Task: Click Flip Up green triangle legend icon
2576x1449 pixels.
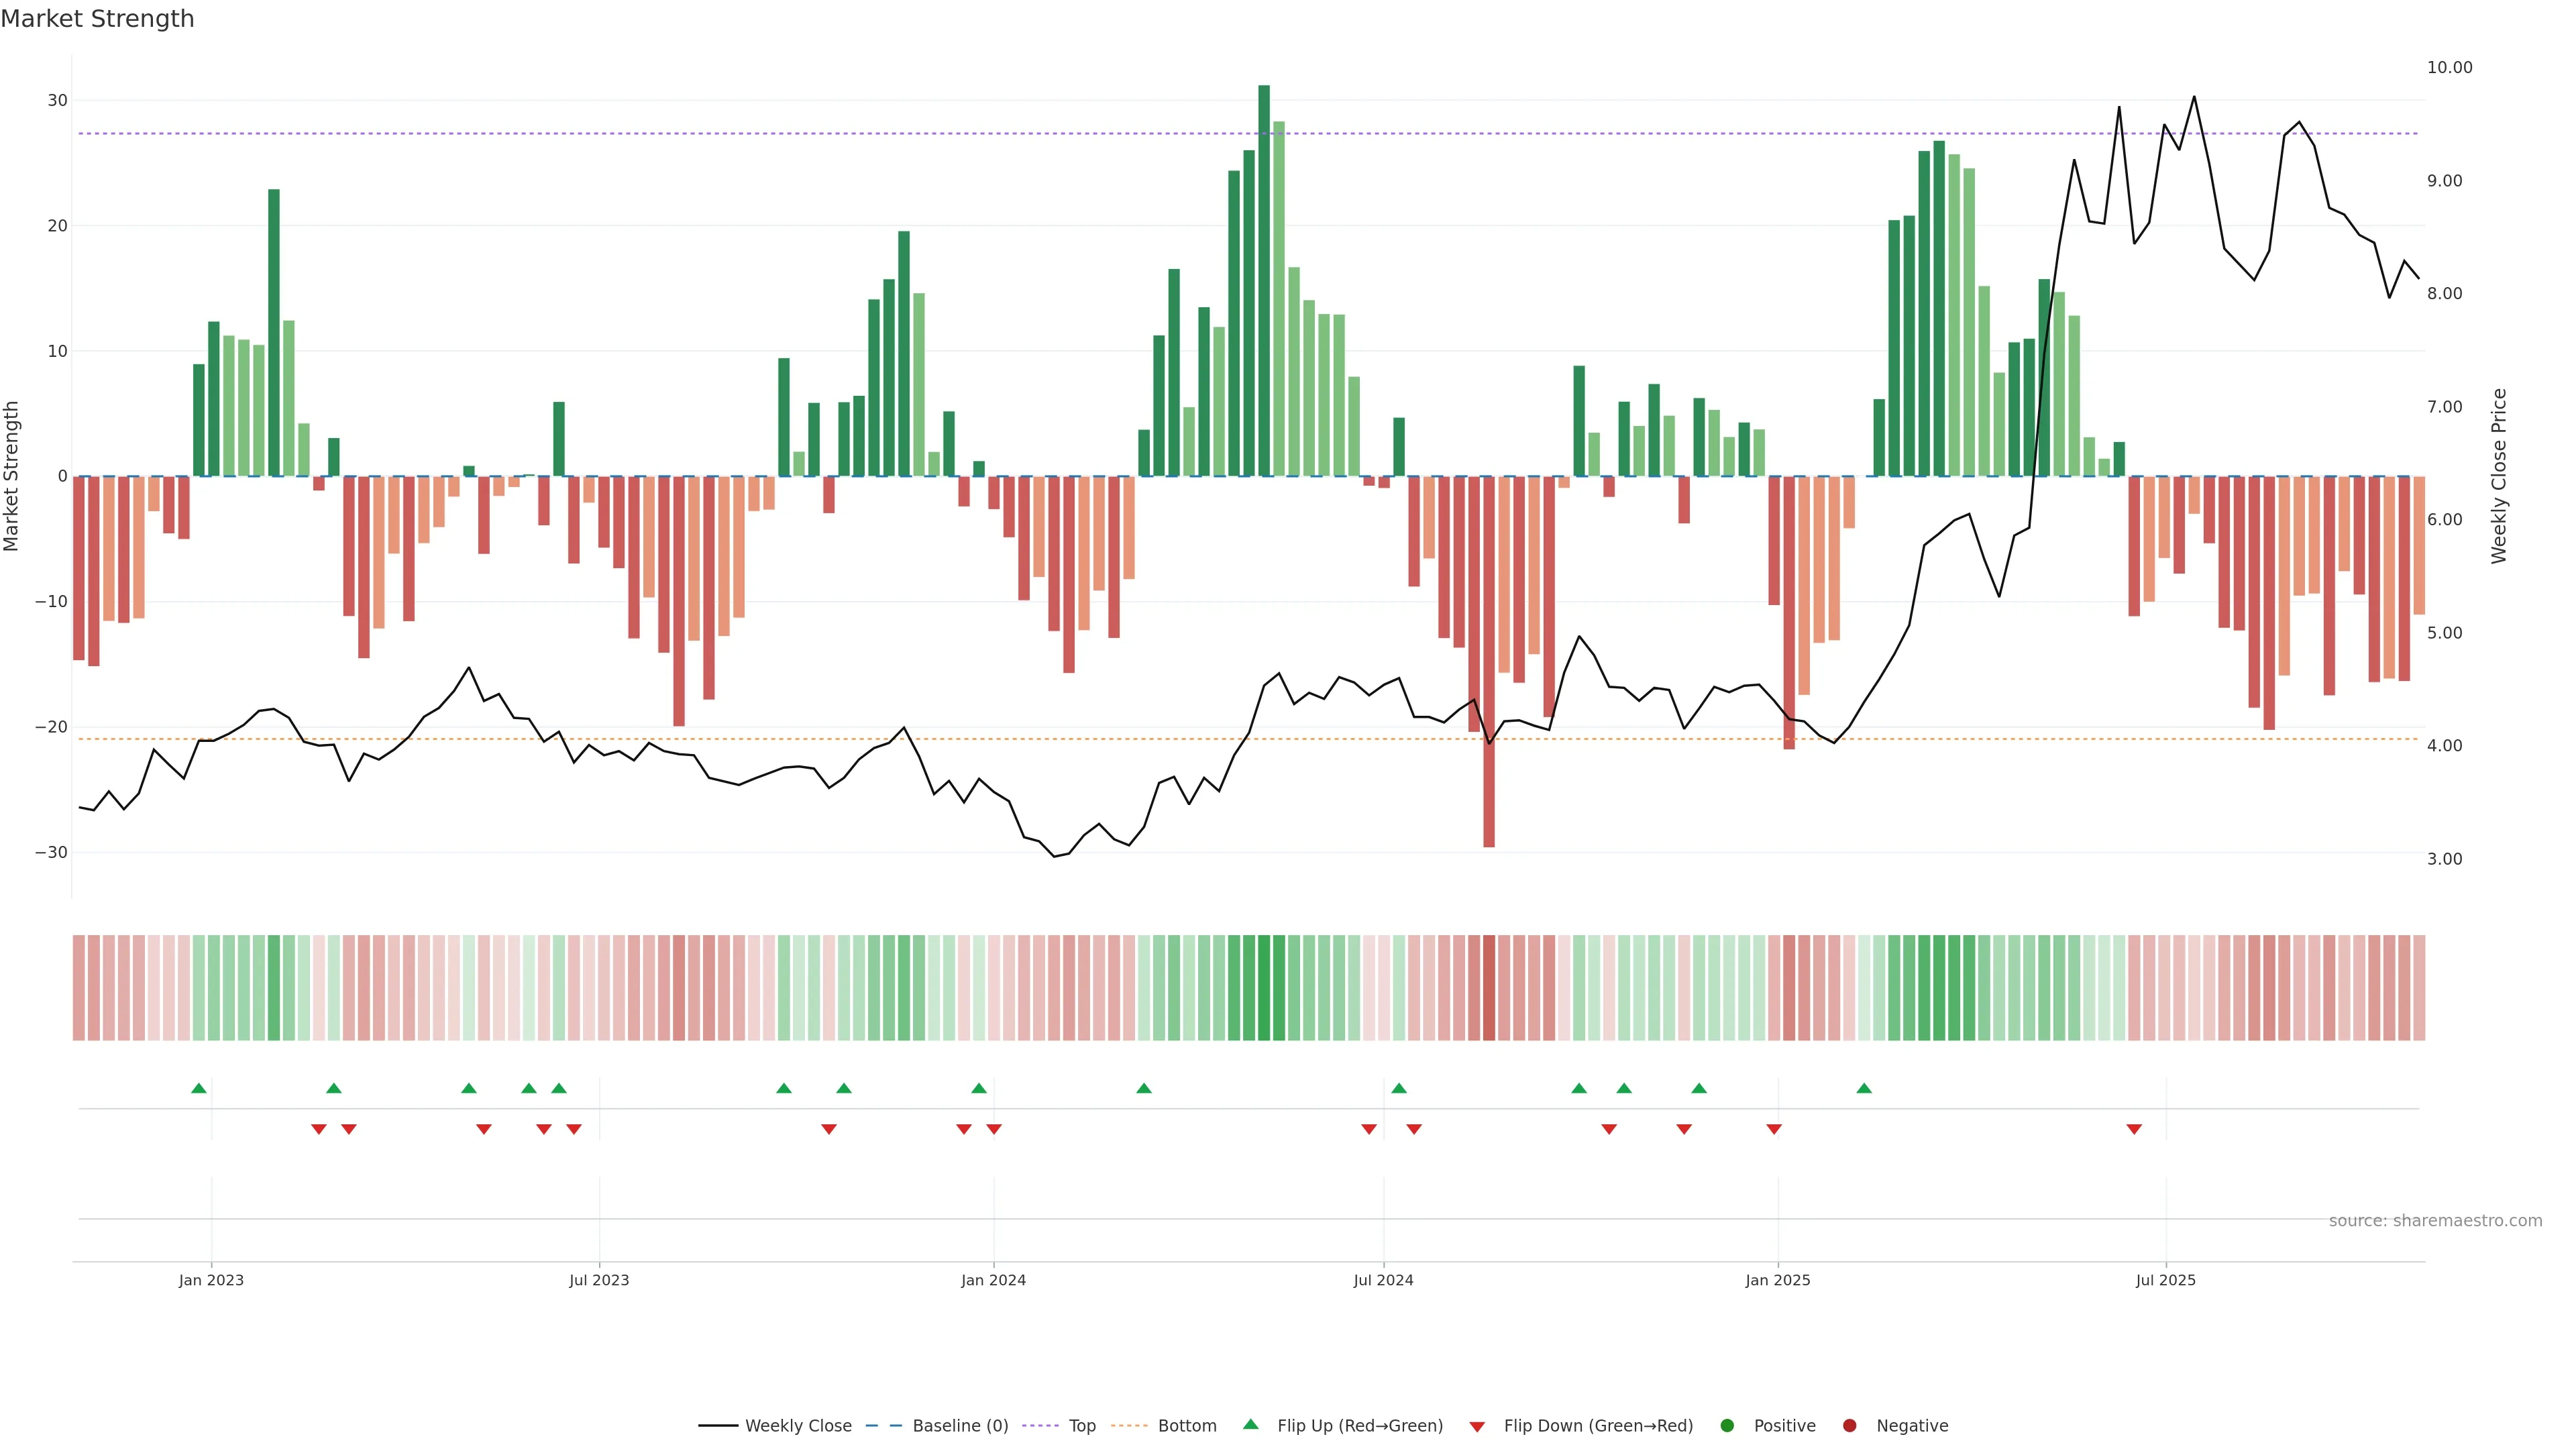Action: pyautogui.click(x=1250, y=1425)
